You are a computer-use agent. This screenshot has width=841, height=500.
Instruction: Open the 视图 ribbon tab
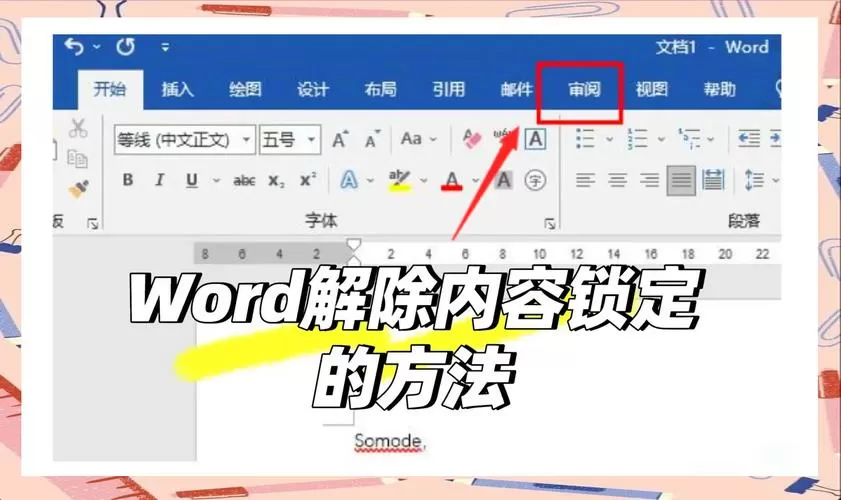click(x=652, y=89)
